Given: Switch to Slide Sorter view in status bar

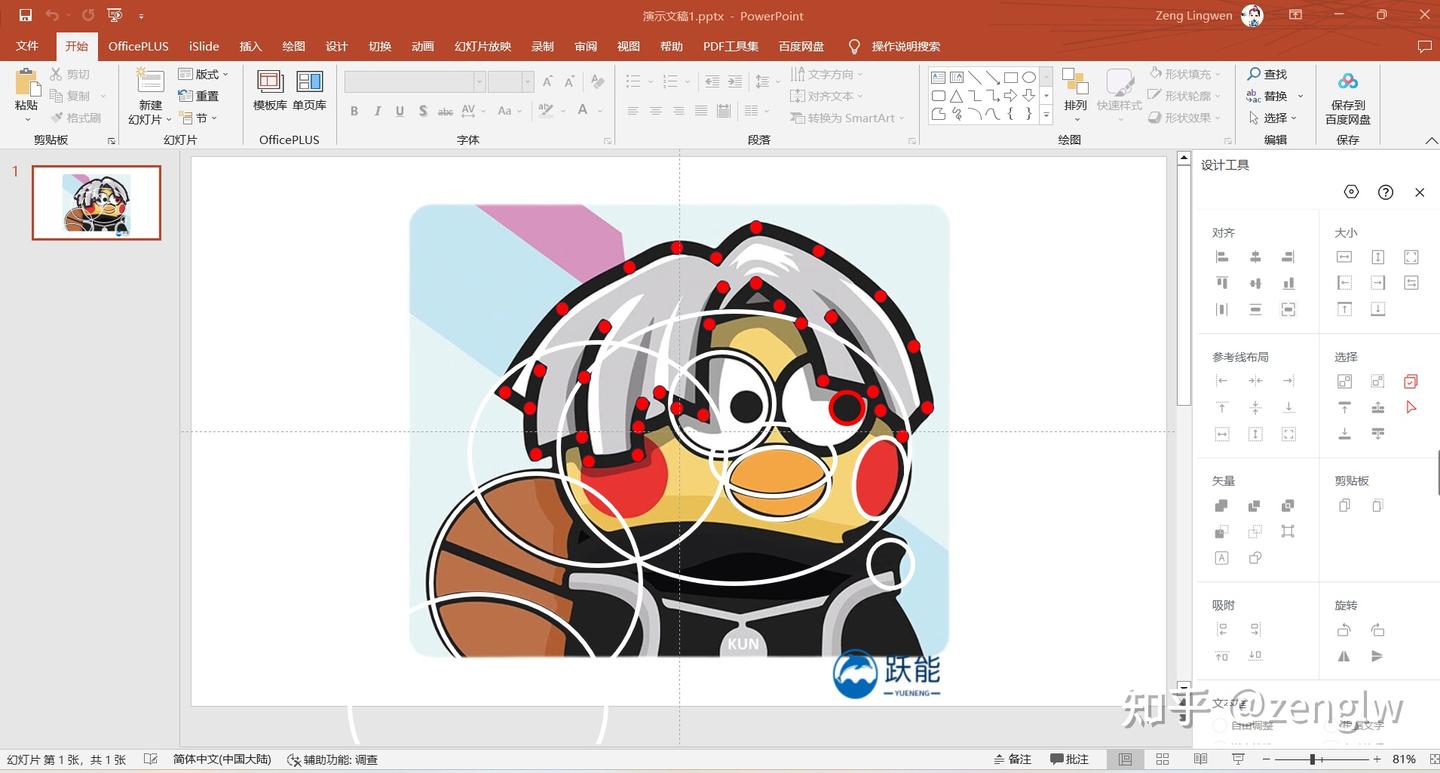Looking at the screenshot, I should (x=1162, y=760).
